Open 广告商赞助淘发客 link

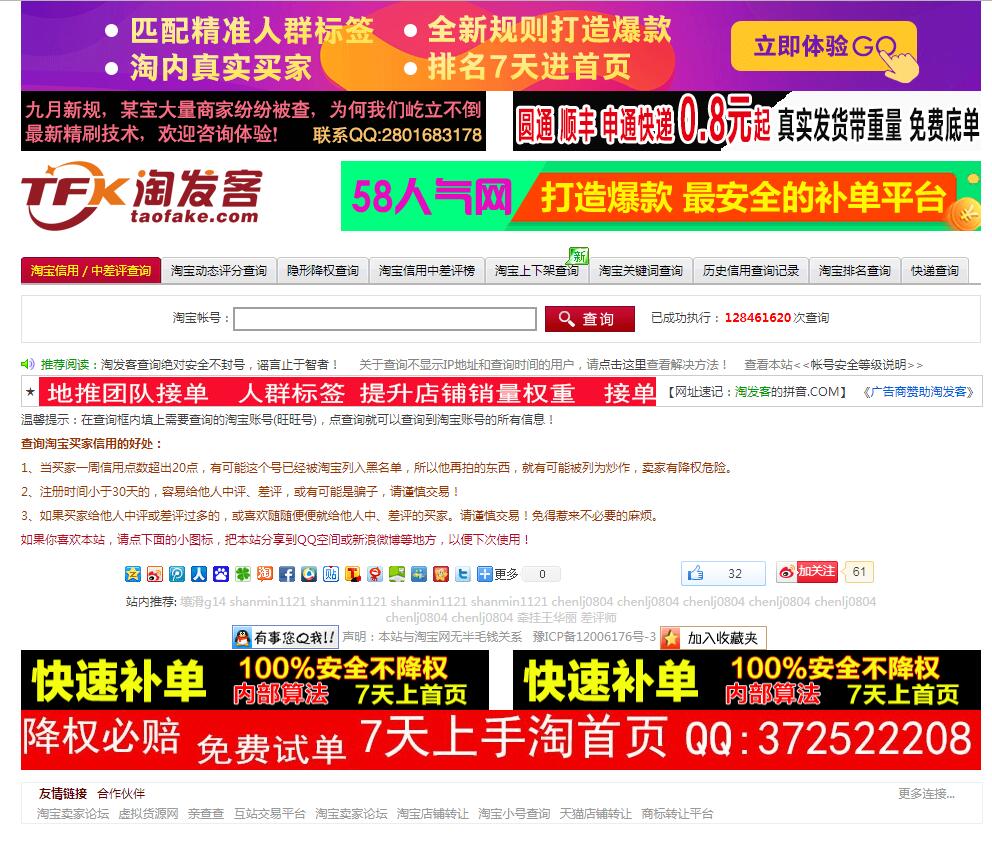pos(918,392)
